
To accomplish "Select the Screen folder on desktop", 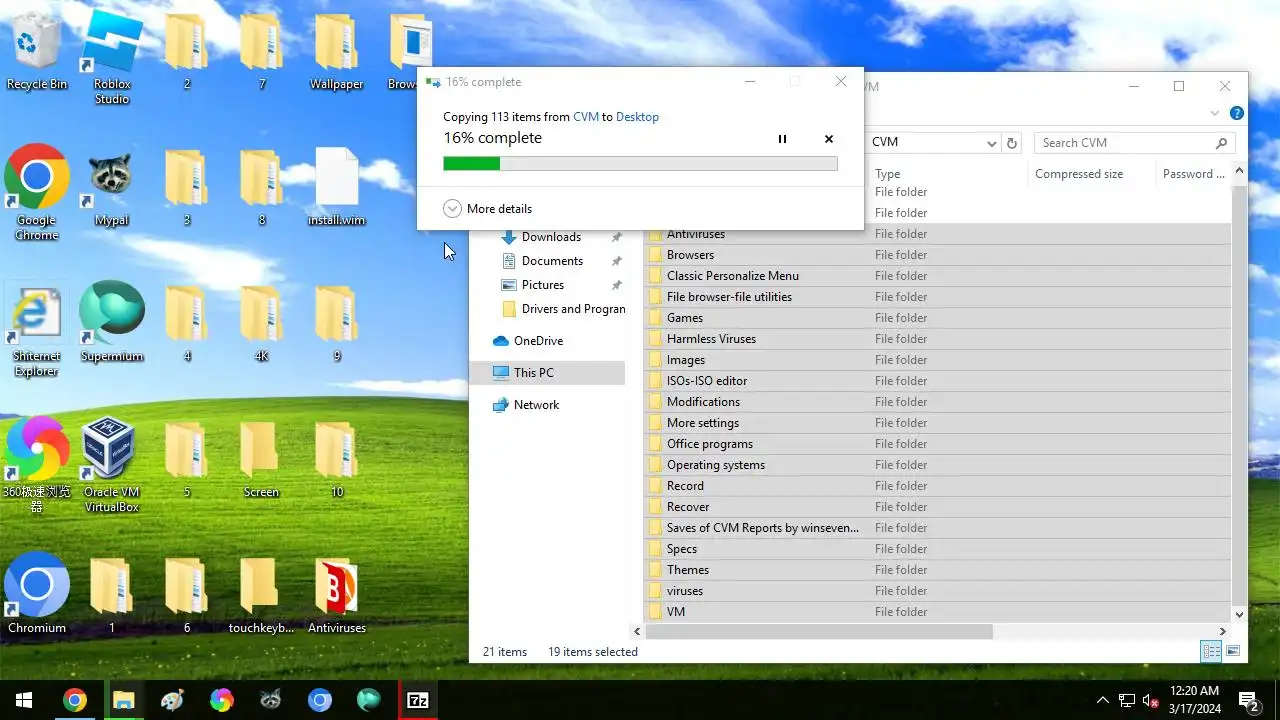I will (262, 458).
